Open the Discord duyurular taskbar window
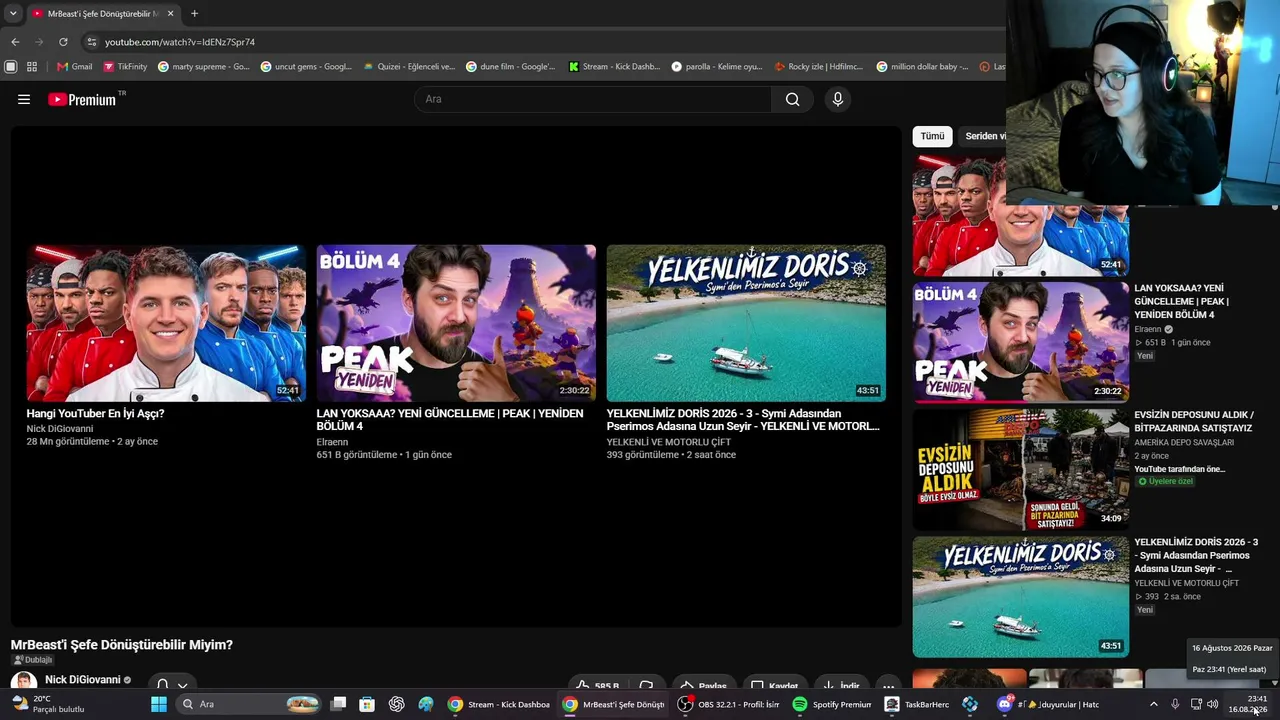The width and height of the screenshot is (1280, 720). tap(1048, 704)
